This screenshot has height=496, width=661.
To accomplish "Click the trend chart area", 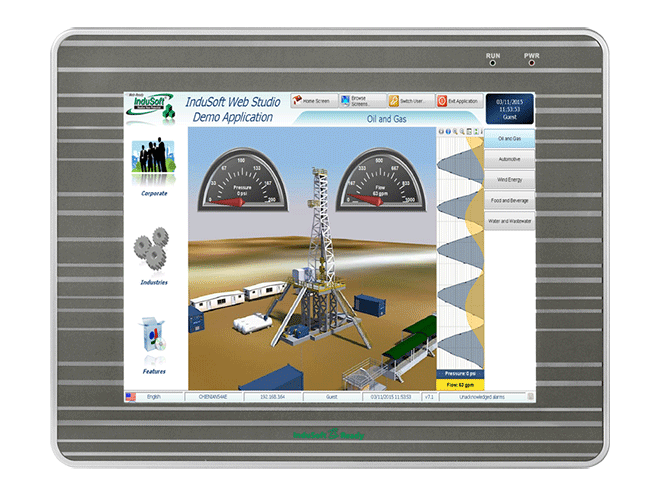I will coord(460,253).
